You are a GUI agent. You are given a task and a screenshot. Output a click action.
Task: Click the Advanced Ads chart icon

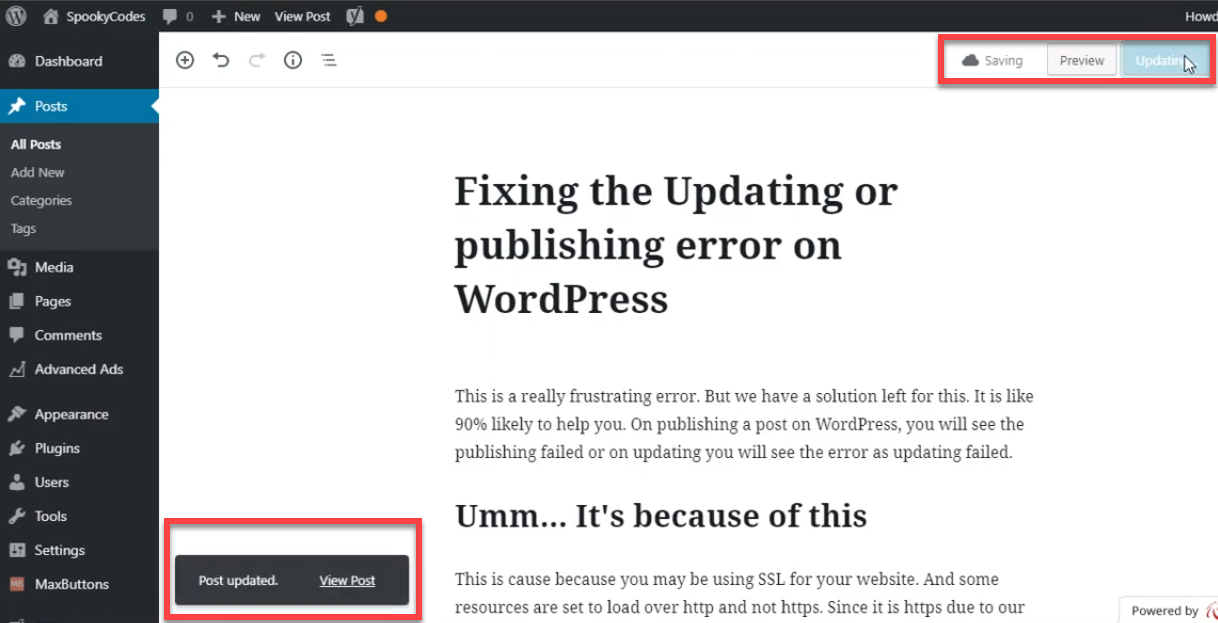pos(17,369)
